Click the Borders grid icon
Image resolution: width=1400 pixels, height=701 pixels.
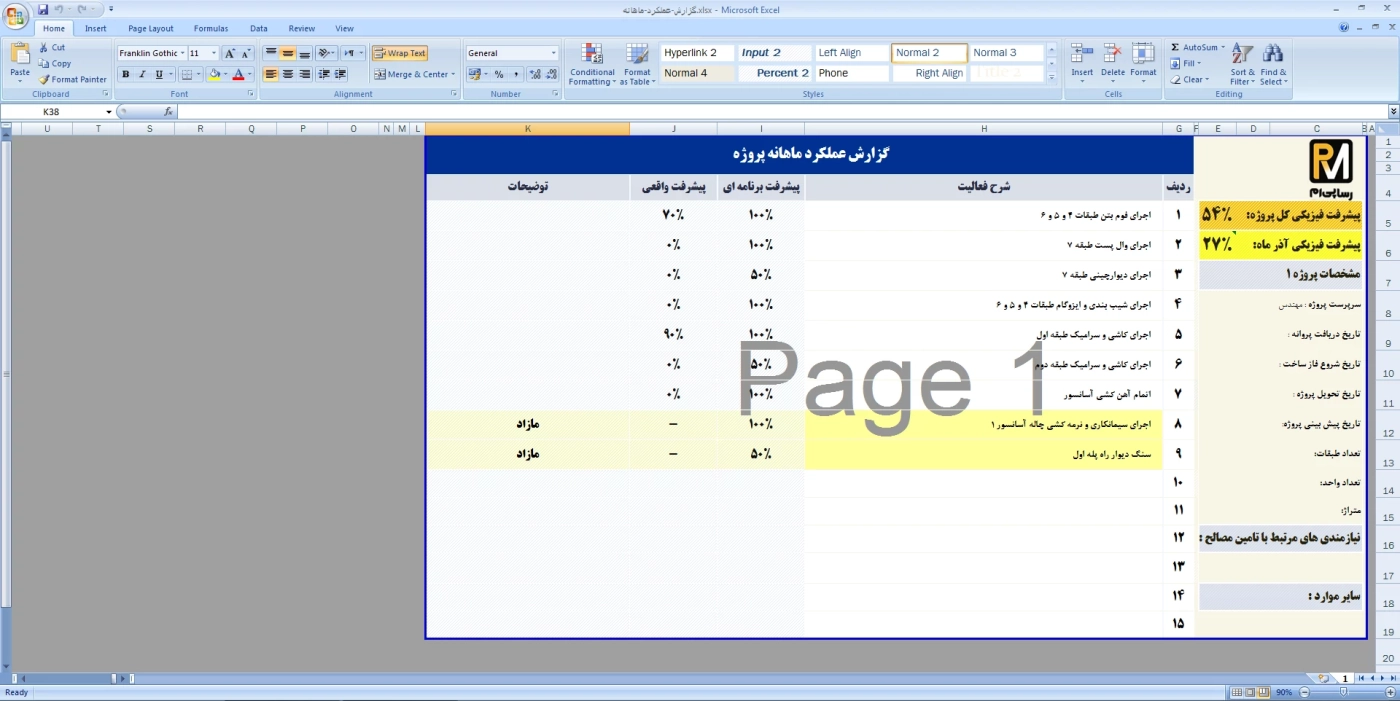click(186, 74)
